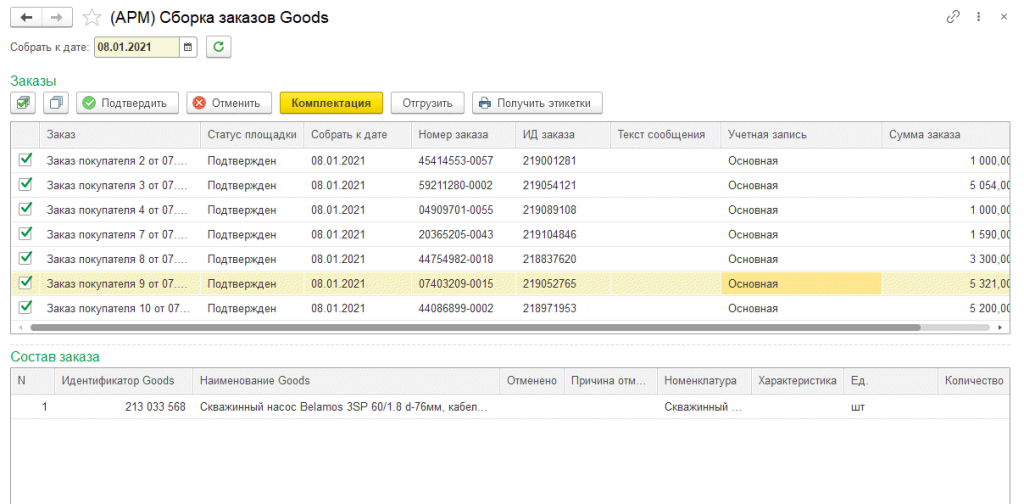Open the calendar picker for the date field
Image resolution: width=1024 pixels, height=504 pixels.
coord(188,47)
